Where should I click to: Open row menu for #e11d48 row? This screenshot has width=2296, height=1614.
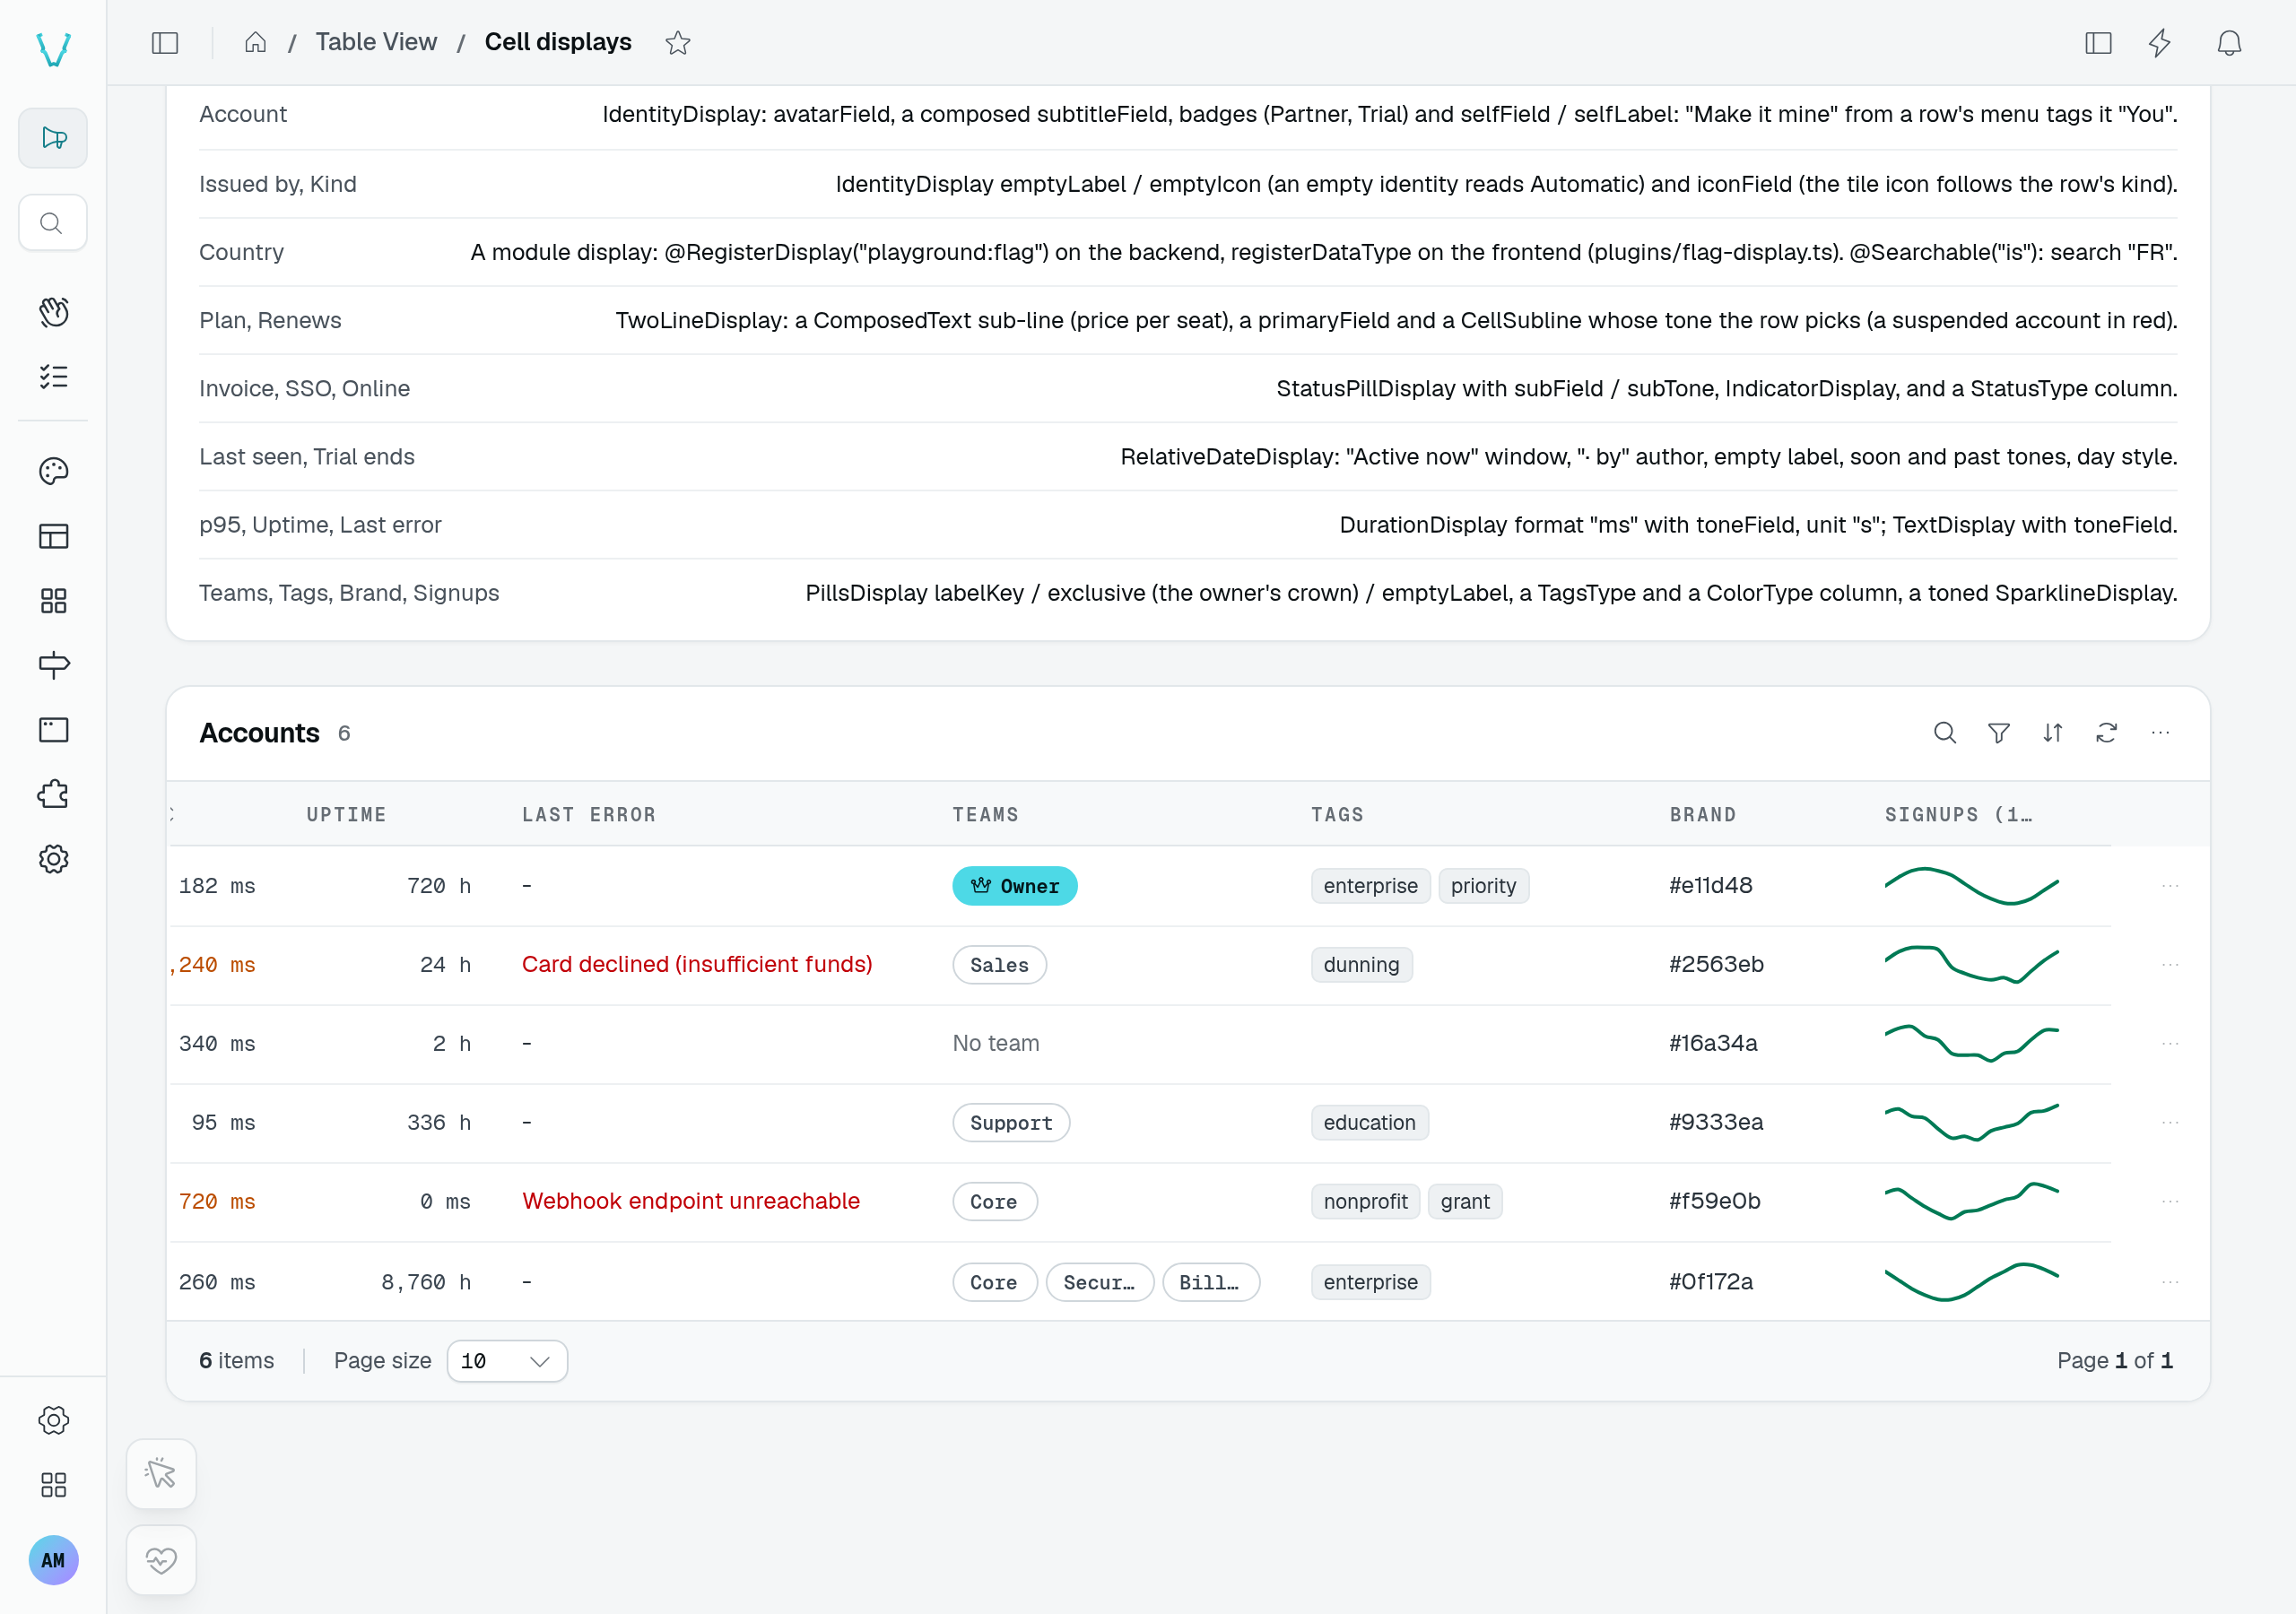(x=2169, y=886)
